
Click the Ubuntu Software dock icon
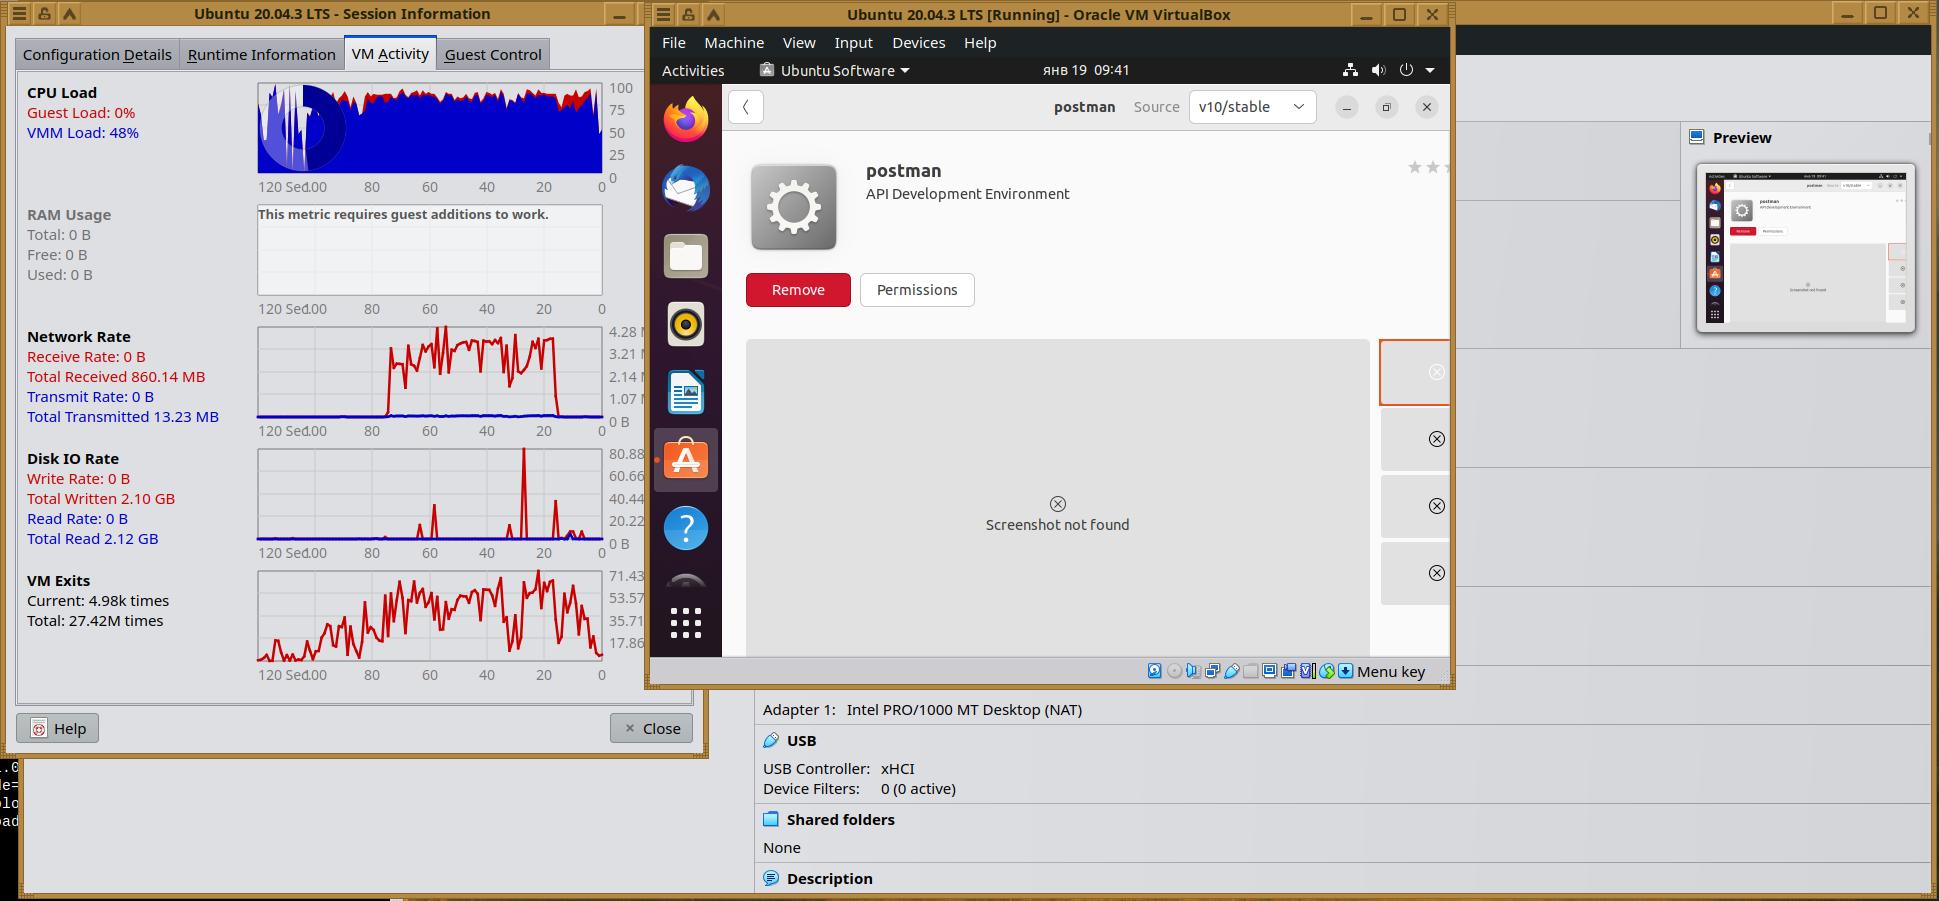point(686,460)
